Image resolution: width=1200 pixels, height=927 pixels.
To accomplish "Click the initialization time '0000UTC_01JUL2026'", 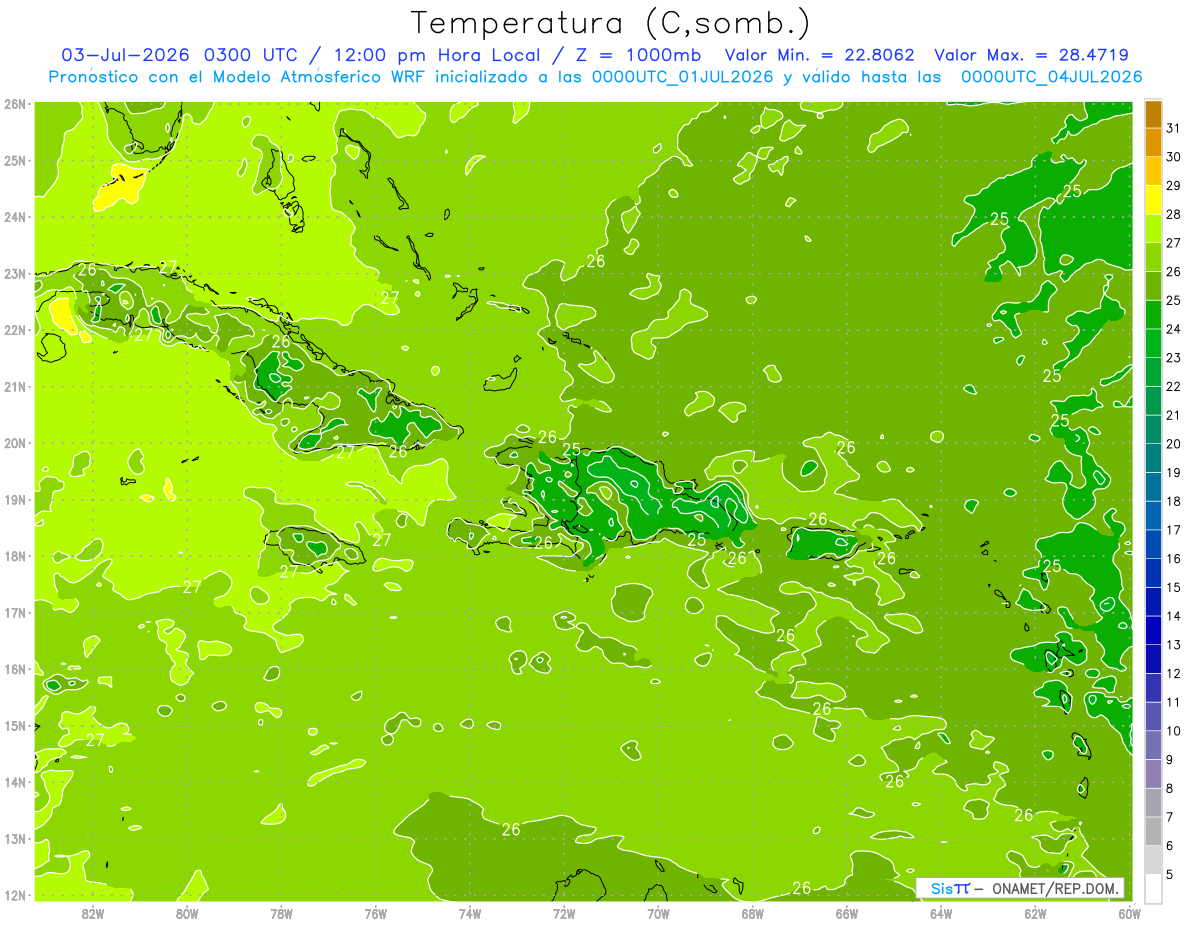I will point(683,77).
